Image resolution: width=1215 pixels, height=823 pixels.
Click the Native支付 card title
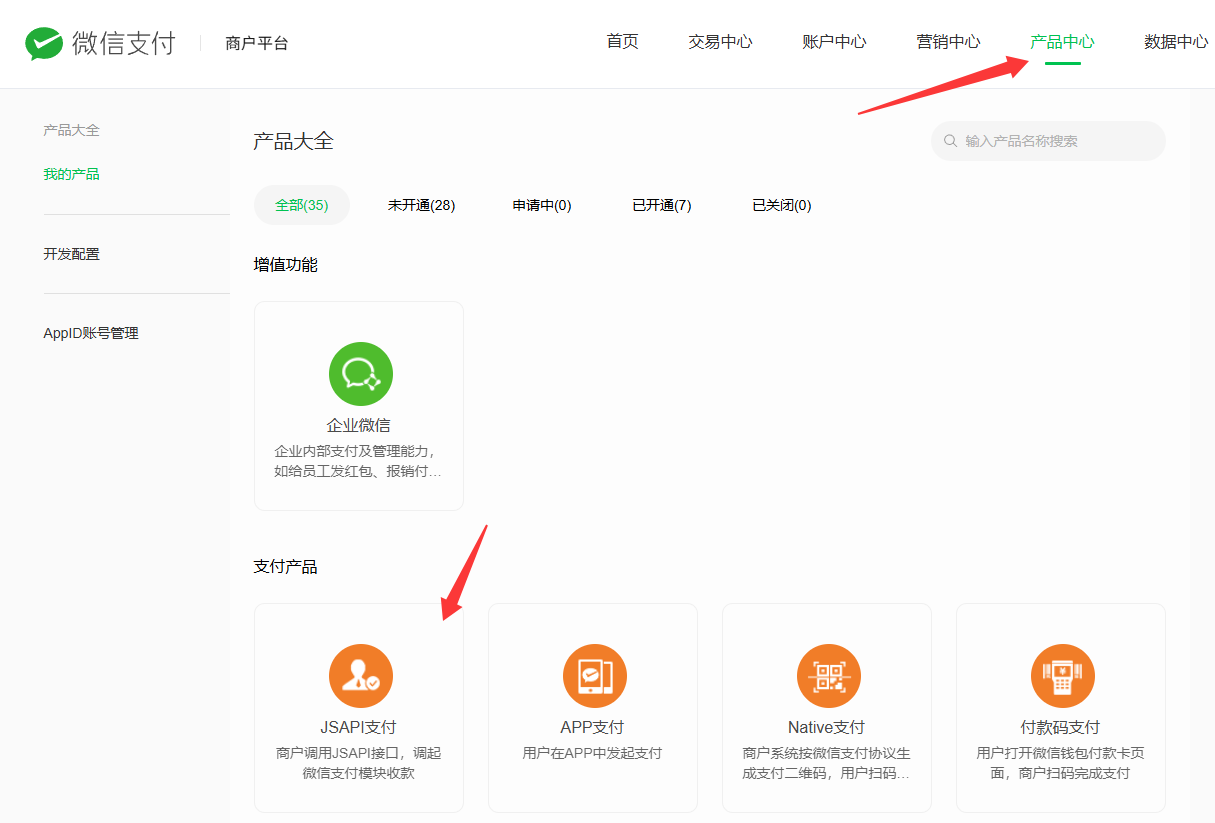click(x=826, y=727)
